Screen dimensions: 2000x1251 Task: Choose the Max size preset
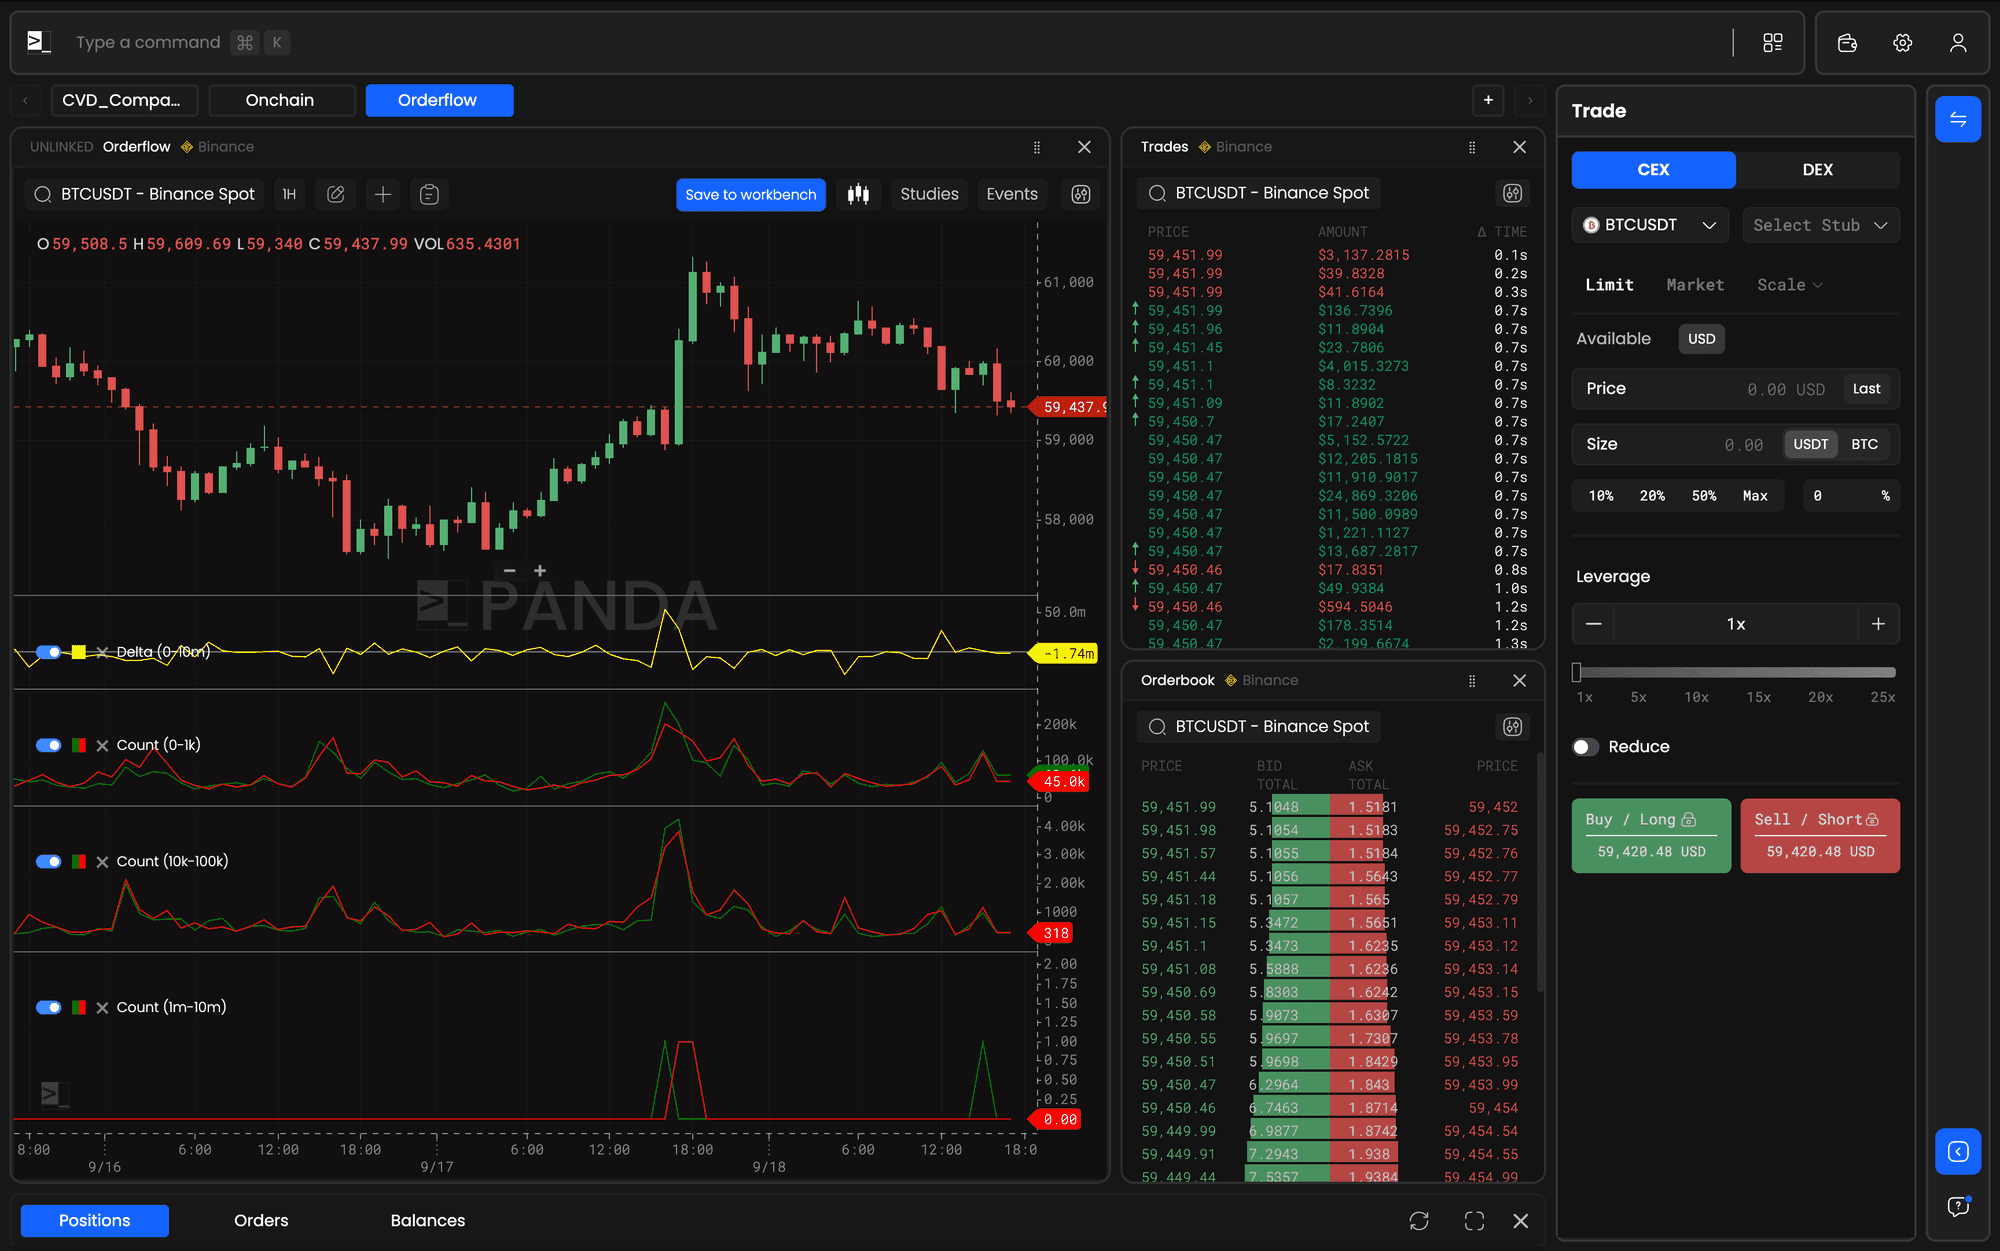click(x=1755, y=496)
